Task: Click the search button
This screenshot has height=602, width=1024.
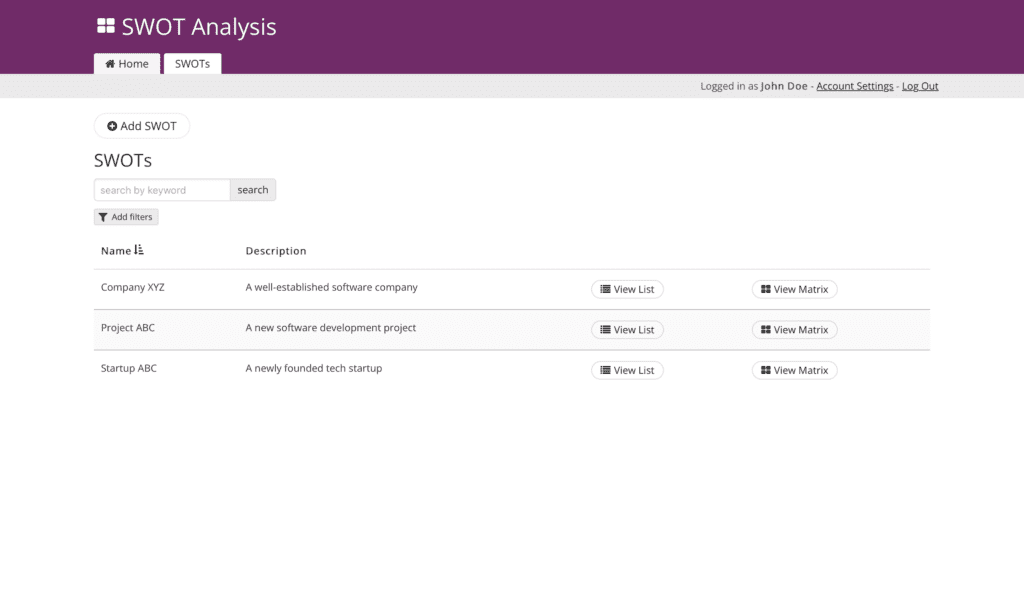Action: pos(253,190)
